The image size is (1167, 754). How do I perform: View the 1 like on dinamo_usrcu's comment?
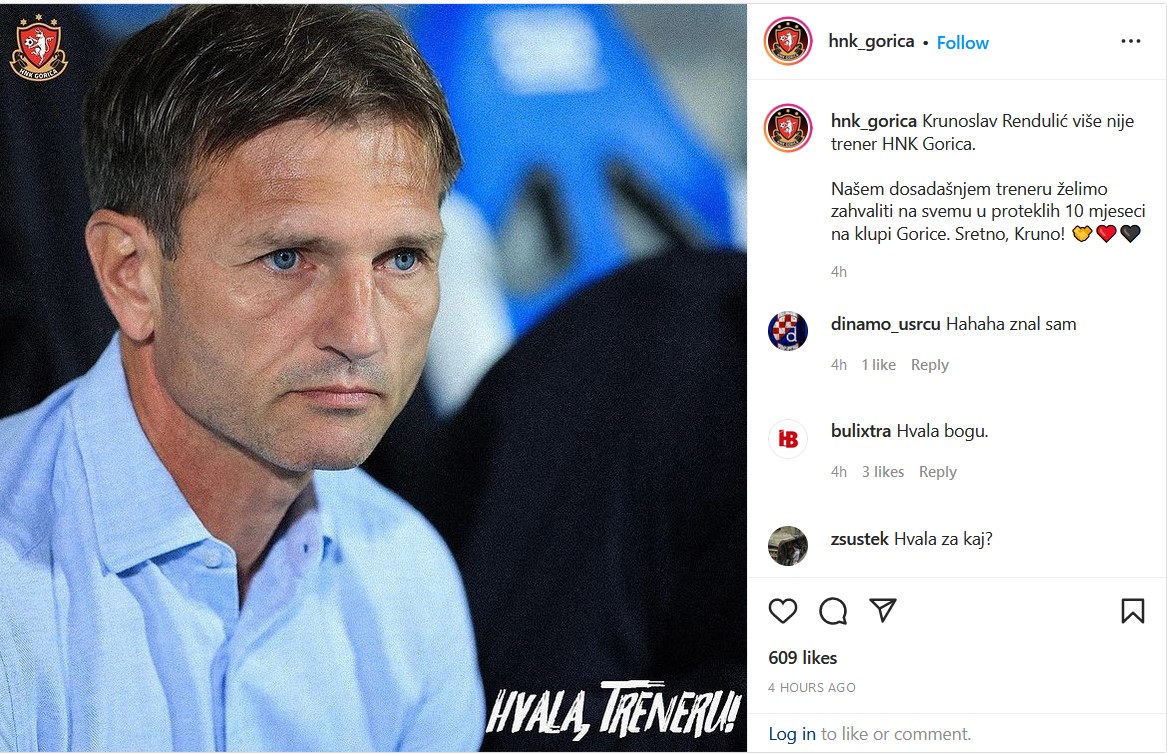(878, 365)
